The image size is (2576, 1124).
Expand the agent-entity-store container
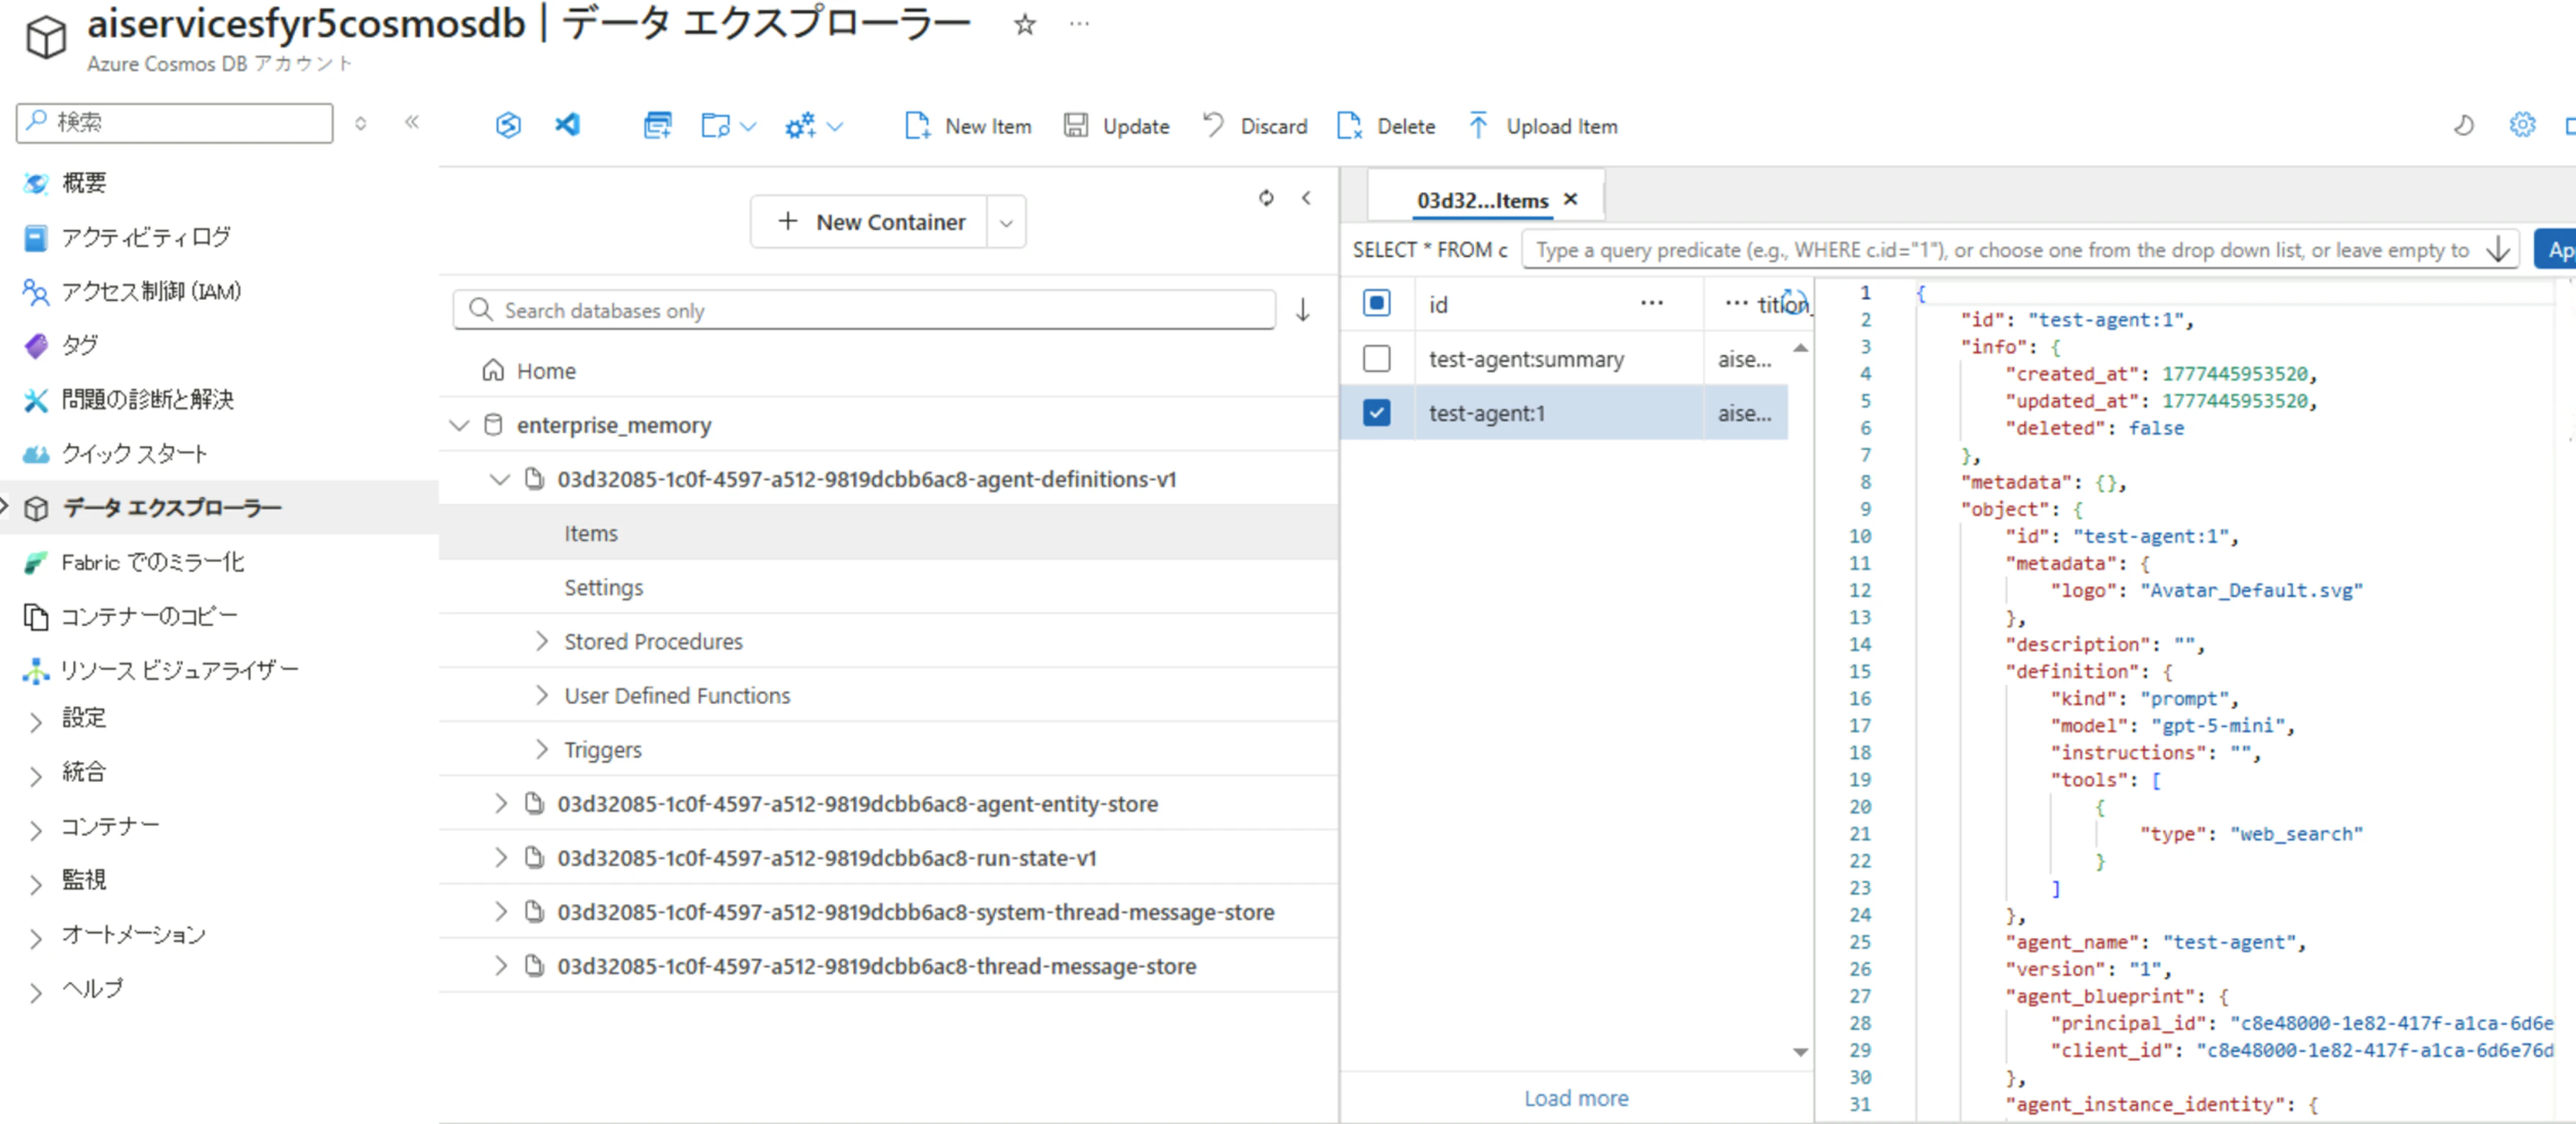pos(500,803)
